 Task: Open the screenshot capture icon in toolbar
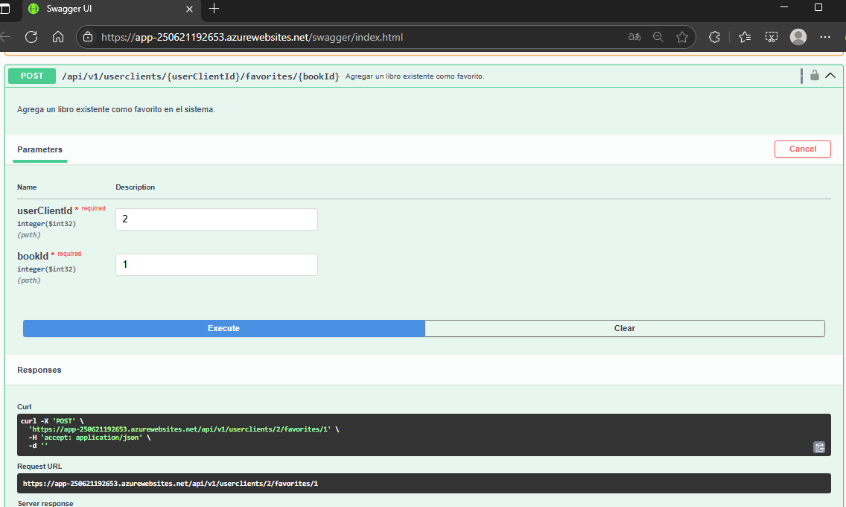tap(772, 37)
